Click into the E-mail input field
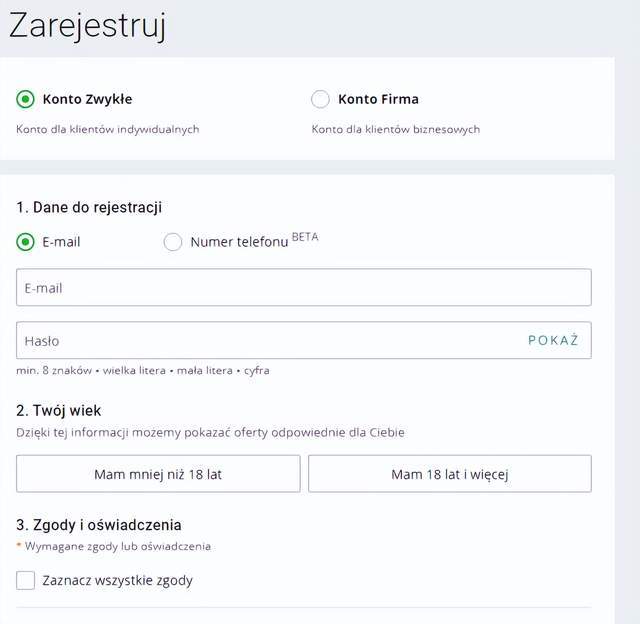Viewport: 640px width, 624px height. 303,288
